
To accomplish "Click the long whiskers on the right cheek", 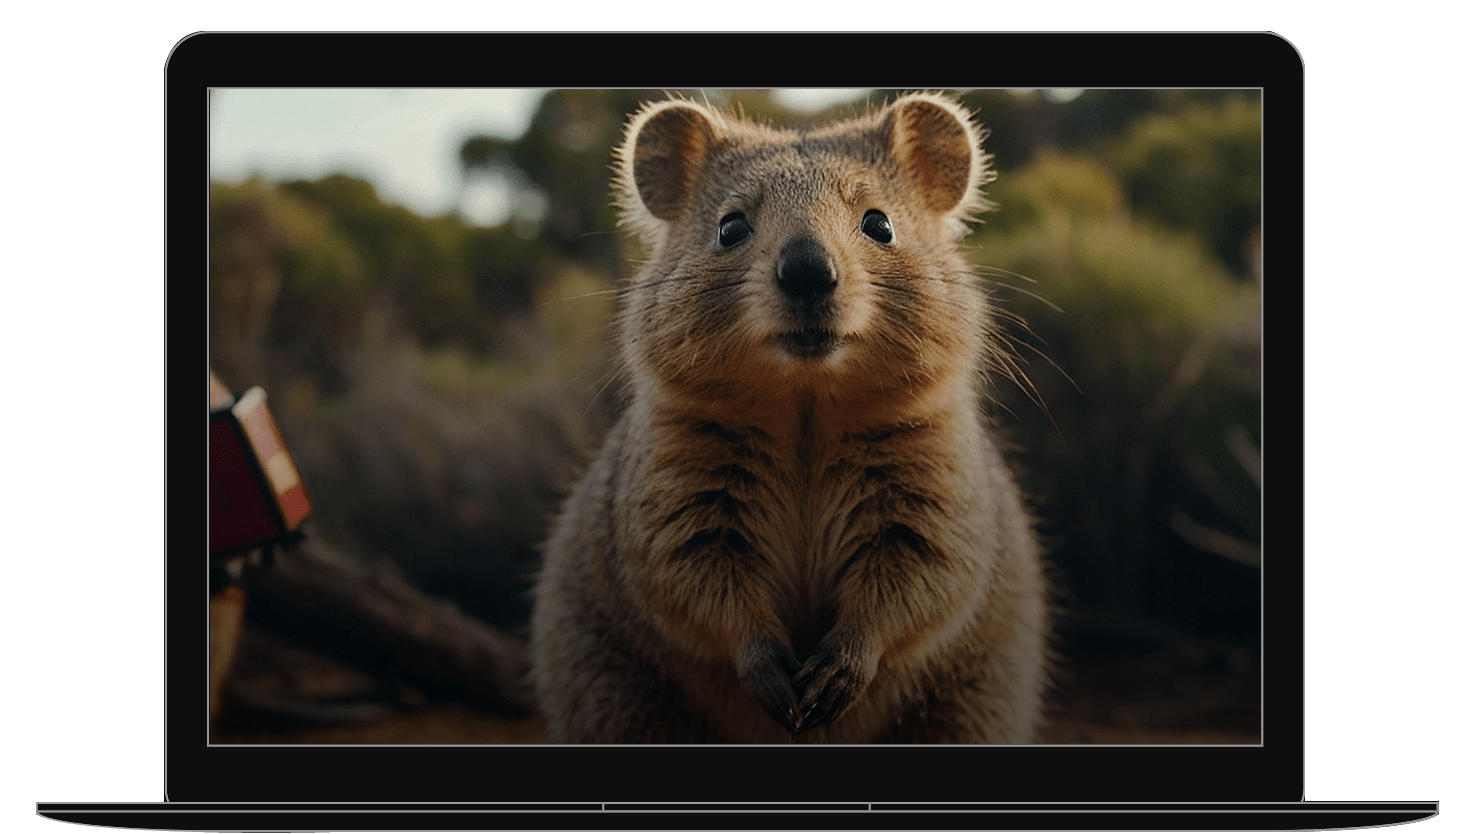I will [1010, 330].
